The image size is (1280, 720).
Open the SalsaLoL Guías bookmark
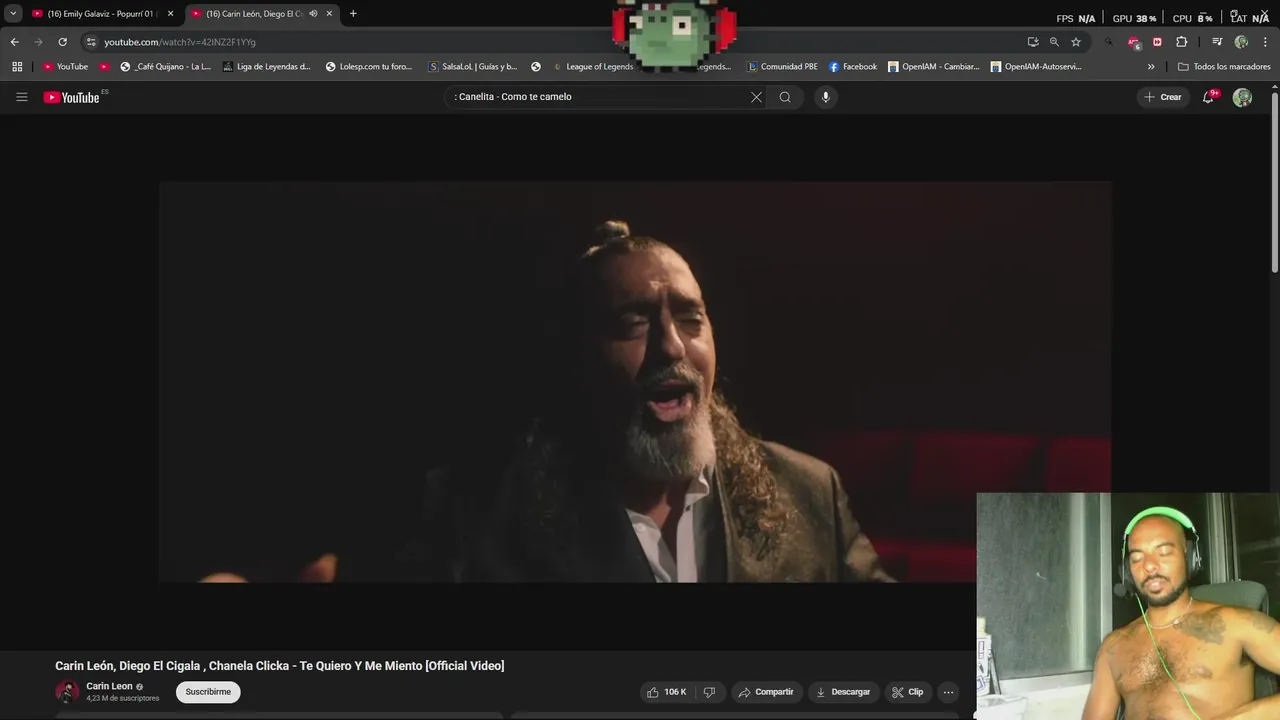coord(472,67)
